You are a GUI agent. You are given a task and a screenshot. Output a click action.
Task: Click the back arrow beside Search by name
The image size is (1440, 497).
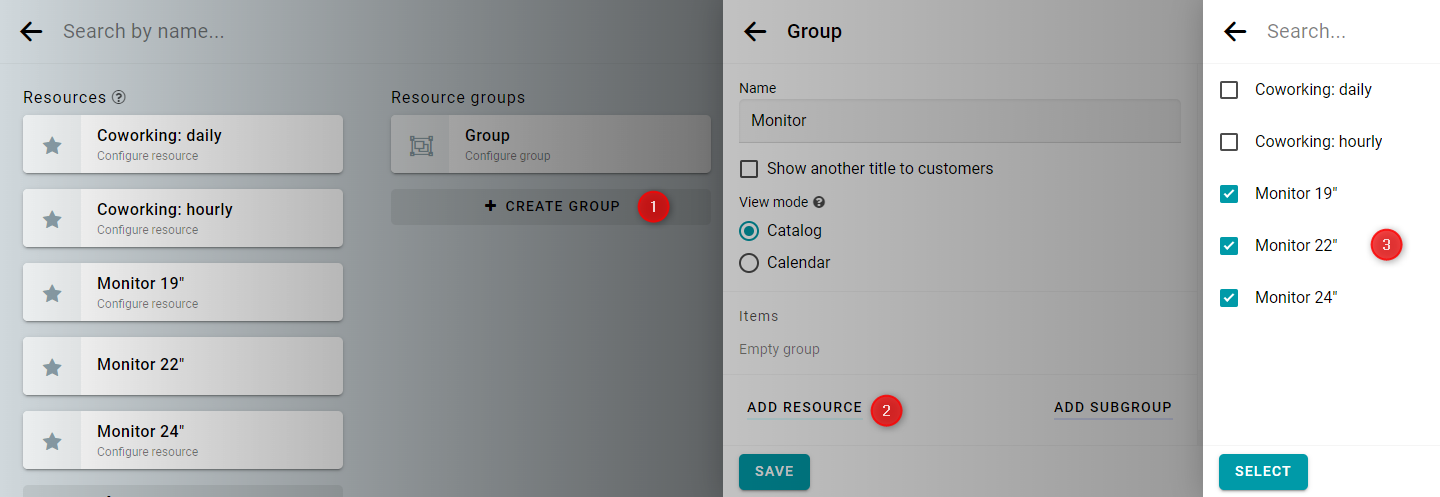coord(31,31)
